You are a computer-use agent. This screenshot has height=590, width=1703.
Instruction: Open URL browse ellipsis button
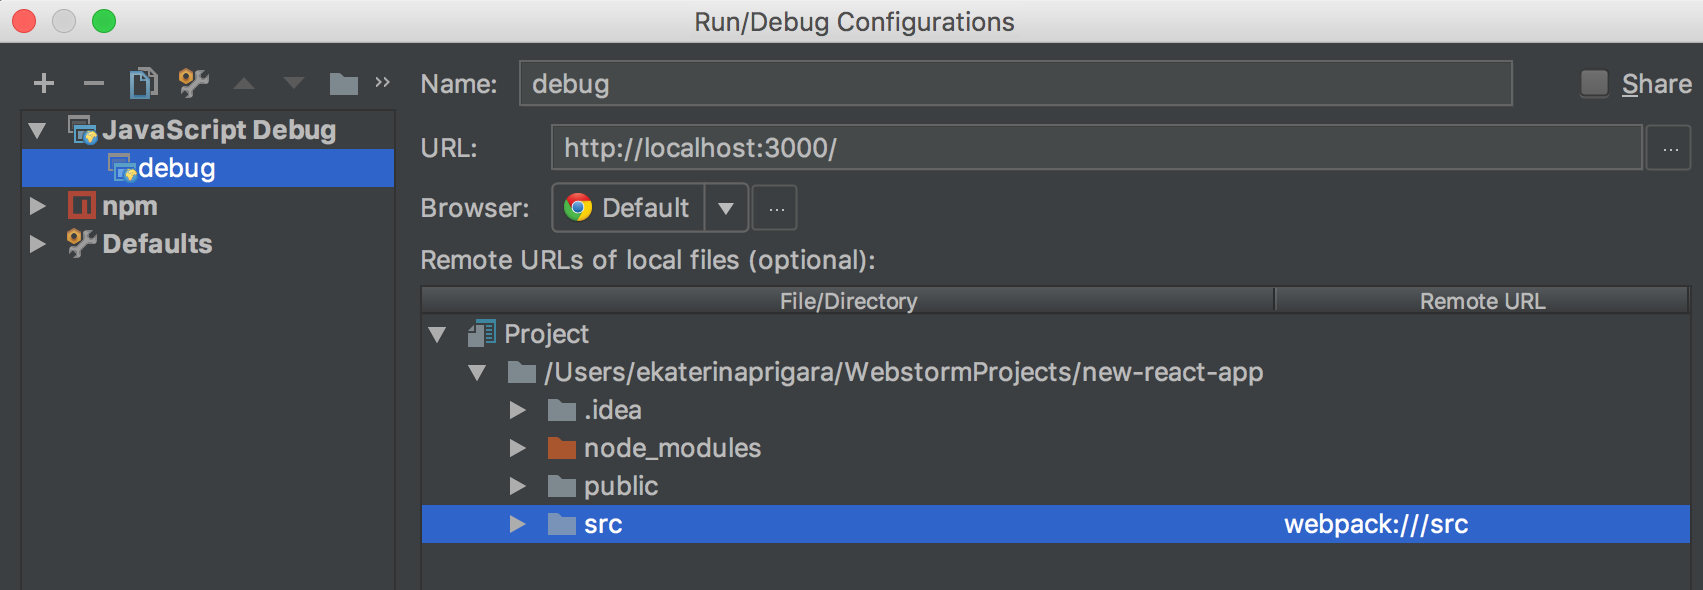tap(1669, 148)
